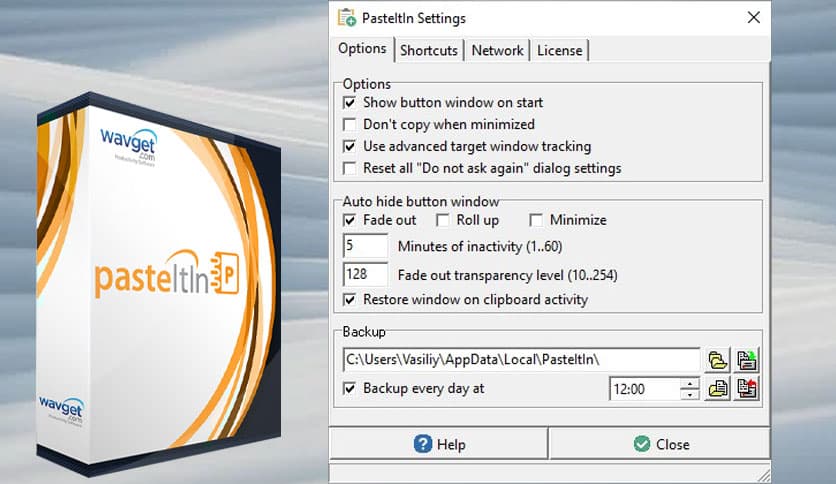Click the resize grip at the dialog corner
Image resolution: width=836 pixels, height=484 pixels.
(x=764, y=475)
